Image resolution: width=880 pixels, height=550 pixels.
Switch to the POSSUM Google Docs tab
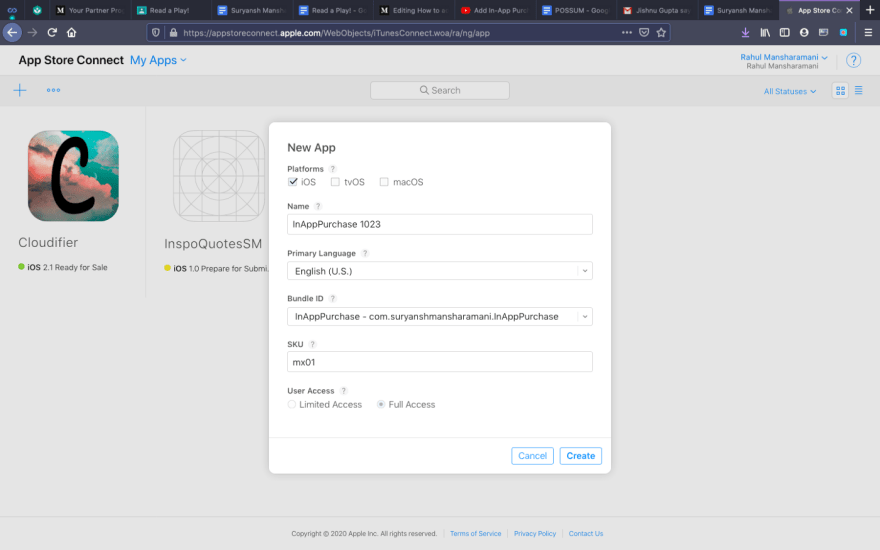coord(576,10)
